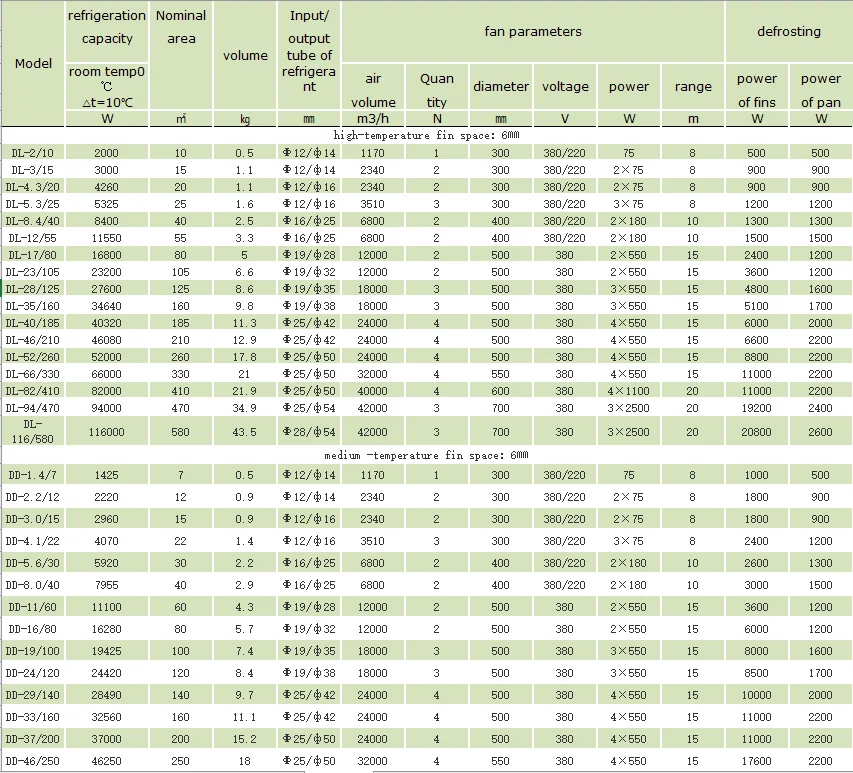The image size is (853, 773).
Task: Click the Nominal area column header
Action: pyautogui.click(x=181, y=27)
